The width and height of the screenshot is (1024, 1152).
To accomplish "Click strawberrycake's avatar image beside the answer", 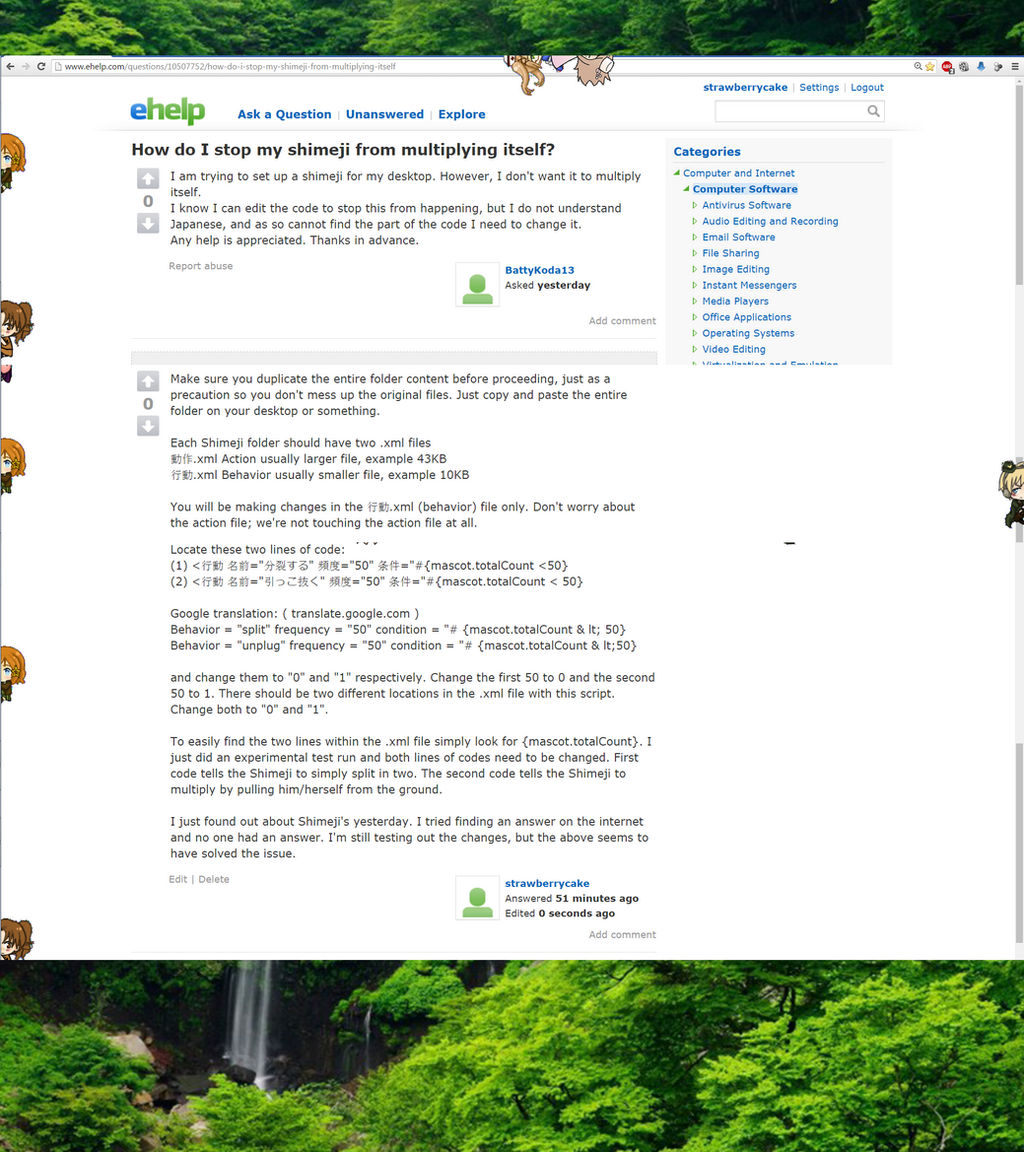I will point(477,898).
